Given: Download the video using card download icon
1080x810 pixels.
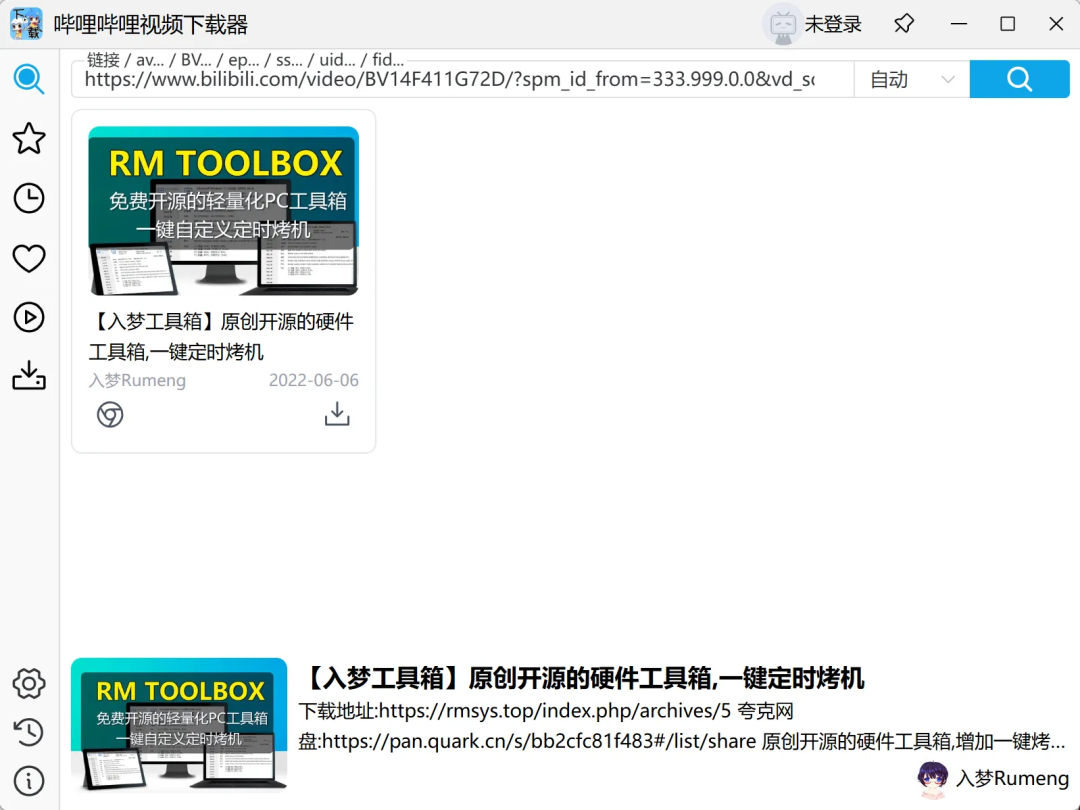Looking at the screenshot, I should 337,414.
